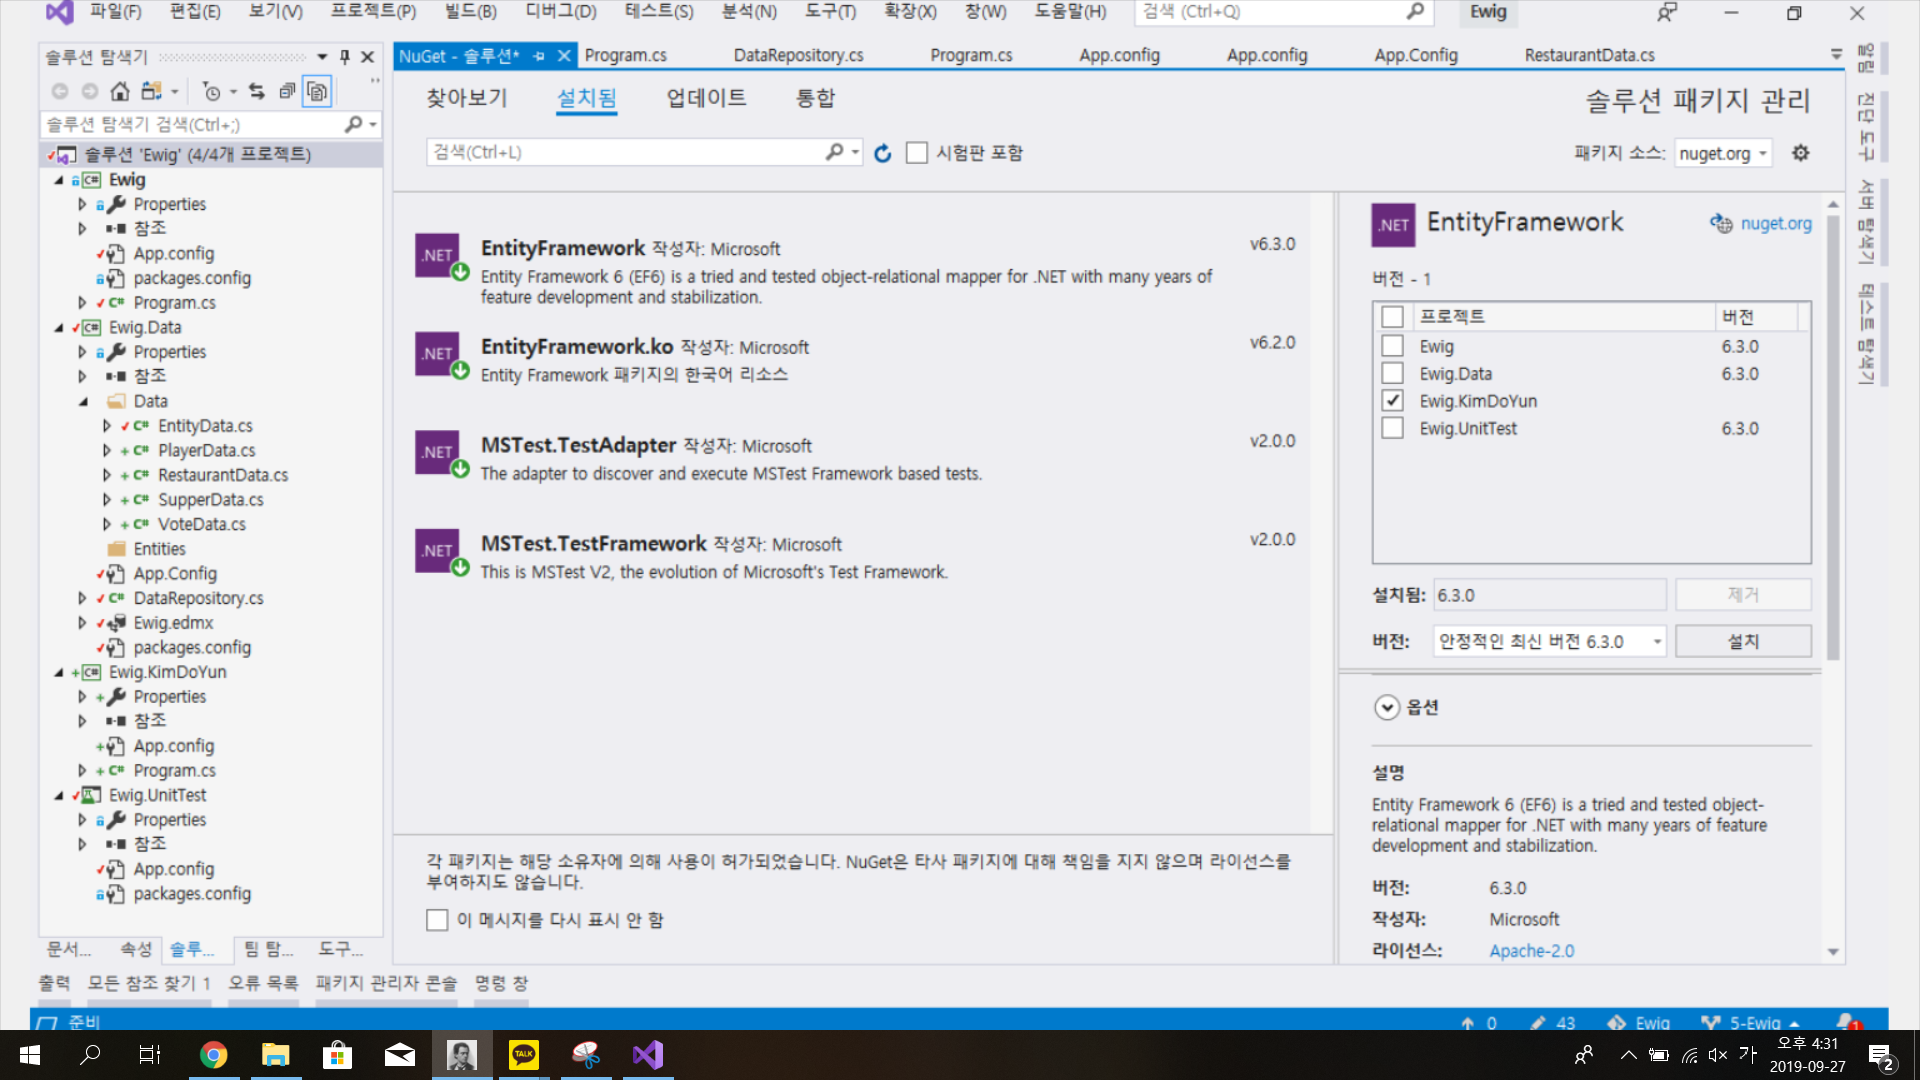Open KakaoTalk from the taskbar

point(523,1055)
